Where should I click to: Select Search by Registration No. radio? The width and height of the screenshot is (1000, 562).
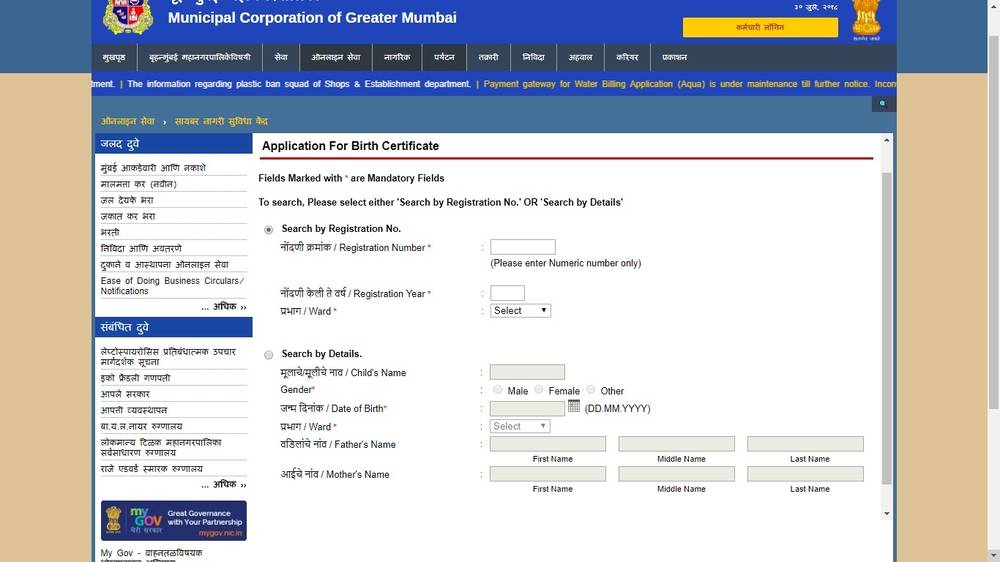tap(268, 230)
